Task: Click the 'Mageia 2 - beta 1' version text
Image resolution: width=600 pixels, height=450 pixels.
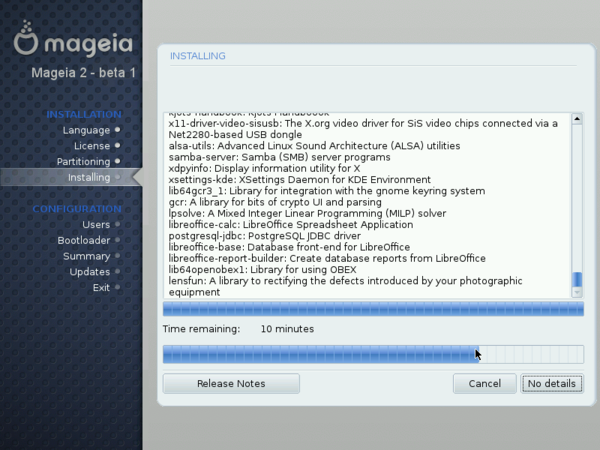Action: click(x=83, y=72)
